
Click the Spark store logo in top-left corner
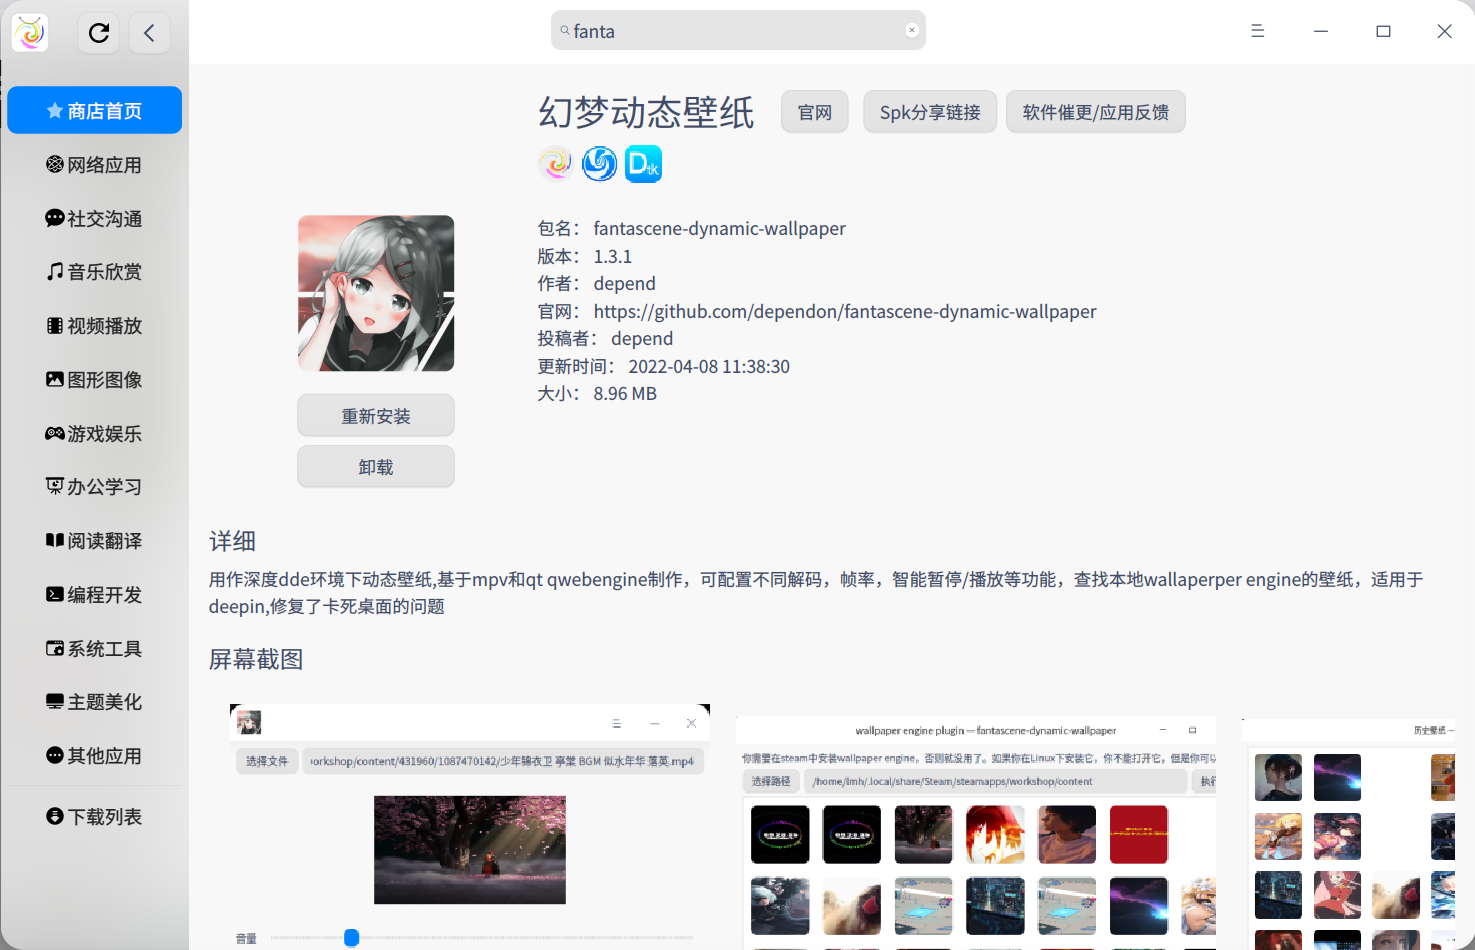[29, 31]
